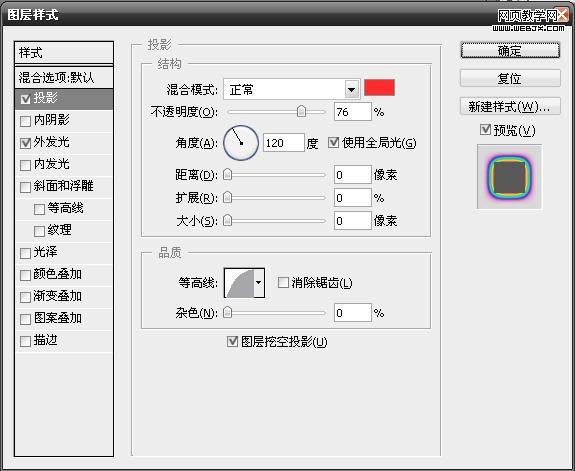The height and width of the screenshot is (471, 575).
Task: Select the 渐变叠加 style row label
Action: point(58,296)
